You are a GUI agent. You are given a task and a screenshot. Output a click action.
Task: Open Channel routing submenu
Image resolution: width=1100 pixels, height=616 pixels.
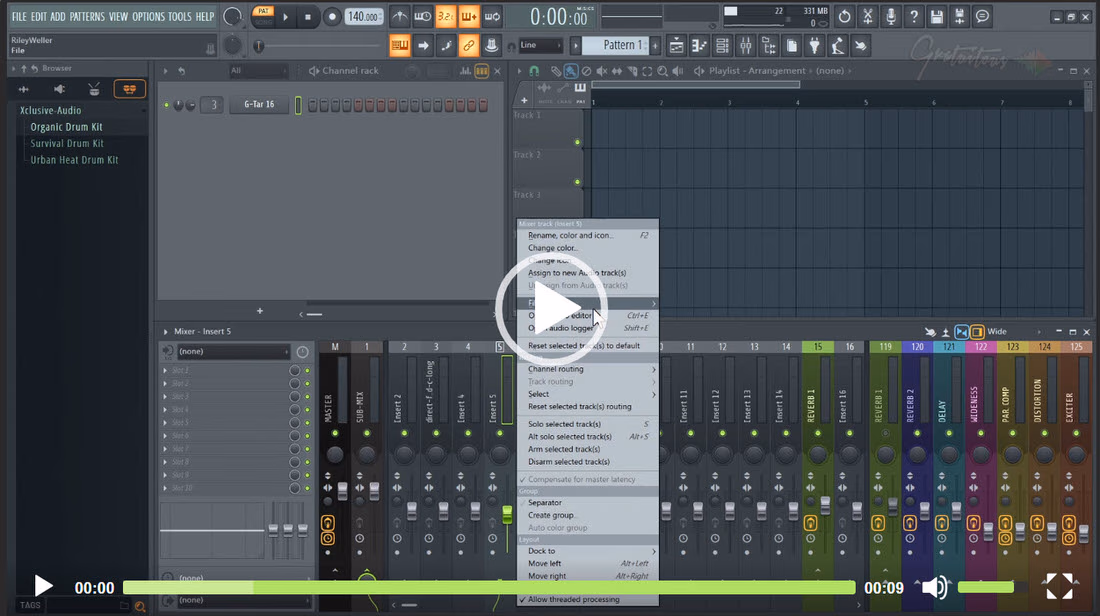pyautogui.click(x=587, y=369)
